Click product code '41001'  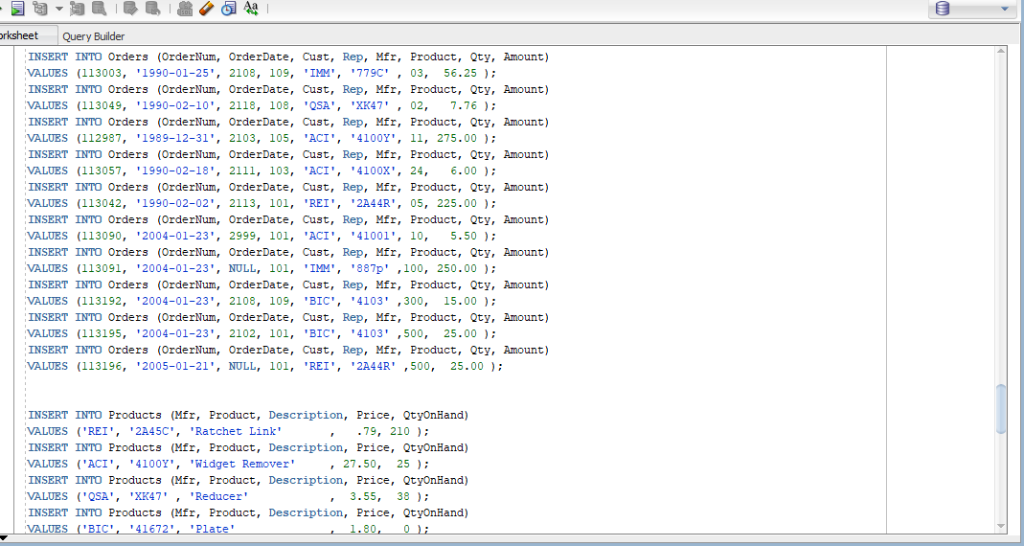point(373,236)
